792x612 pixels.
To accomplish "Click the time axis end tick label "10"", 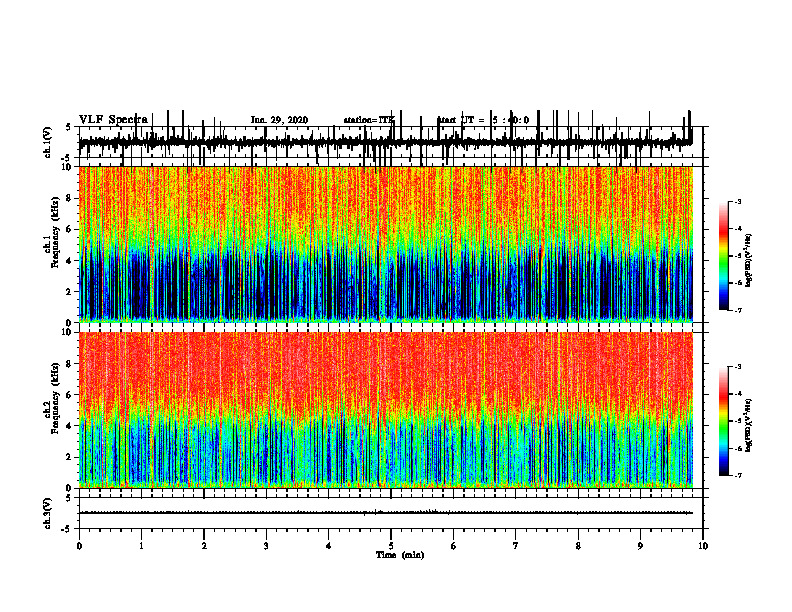I will click(x=703, y=546).
